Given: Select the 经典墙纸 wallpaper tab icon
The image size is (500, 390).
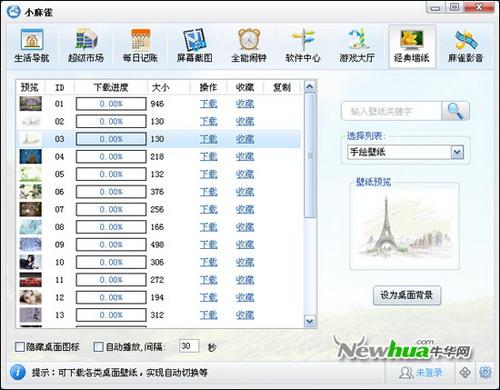Looking at the screenshot, I should [412, 46].
